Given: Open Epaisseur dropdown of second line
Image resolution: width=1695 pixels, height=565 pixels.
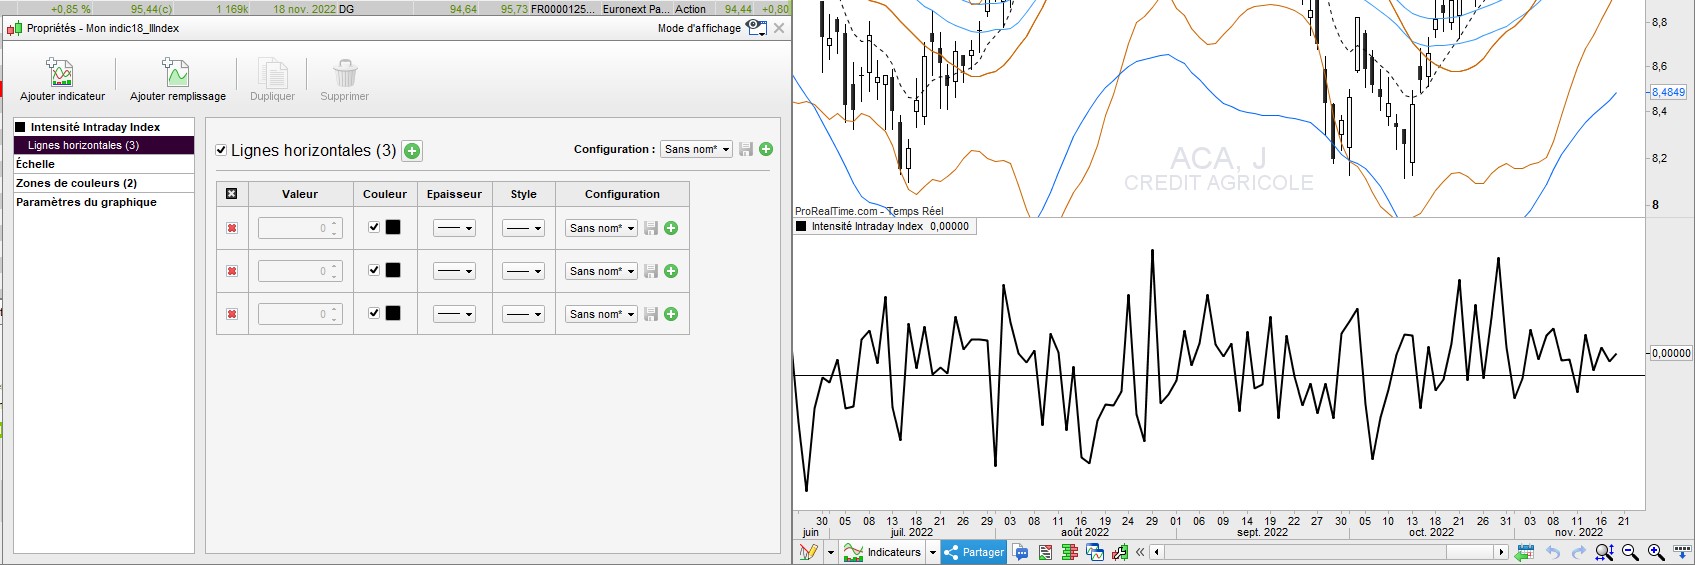Looking at the screenshot, I should (454, 271).
